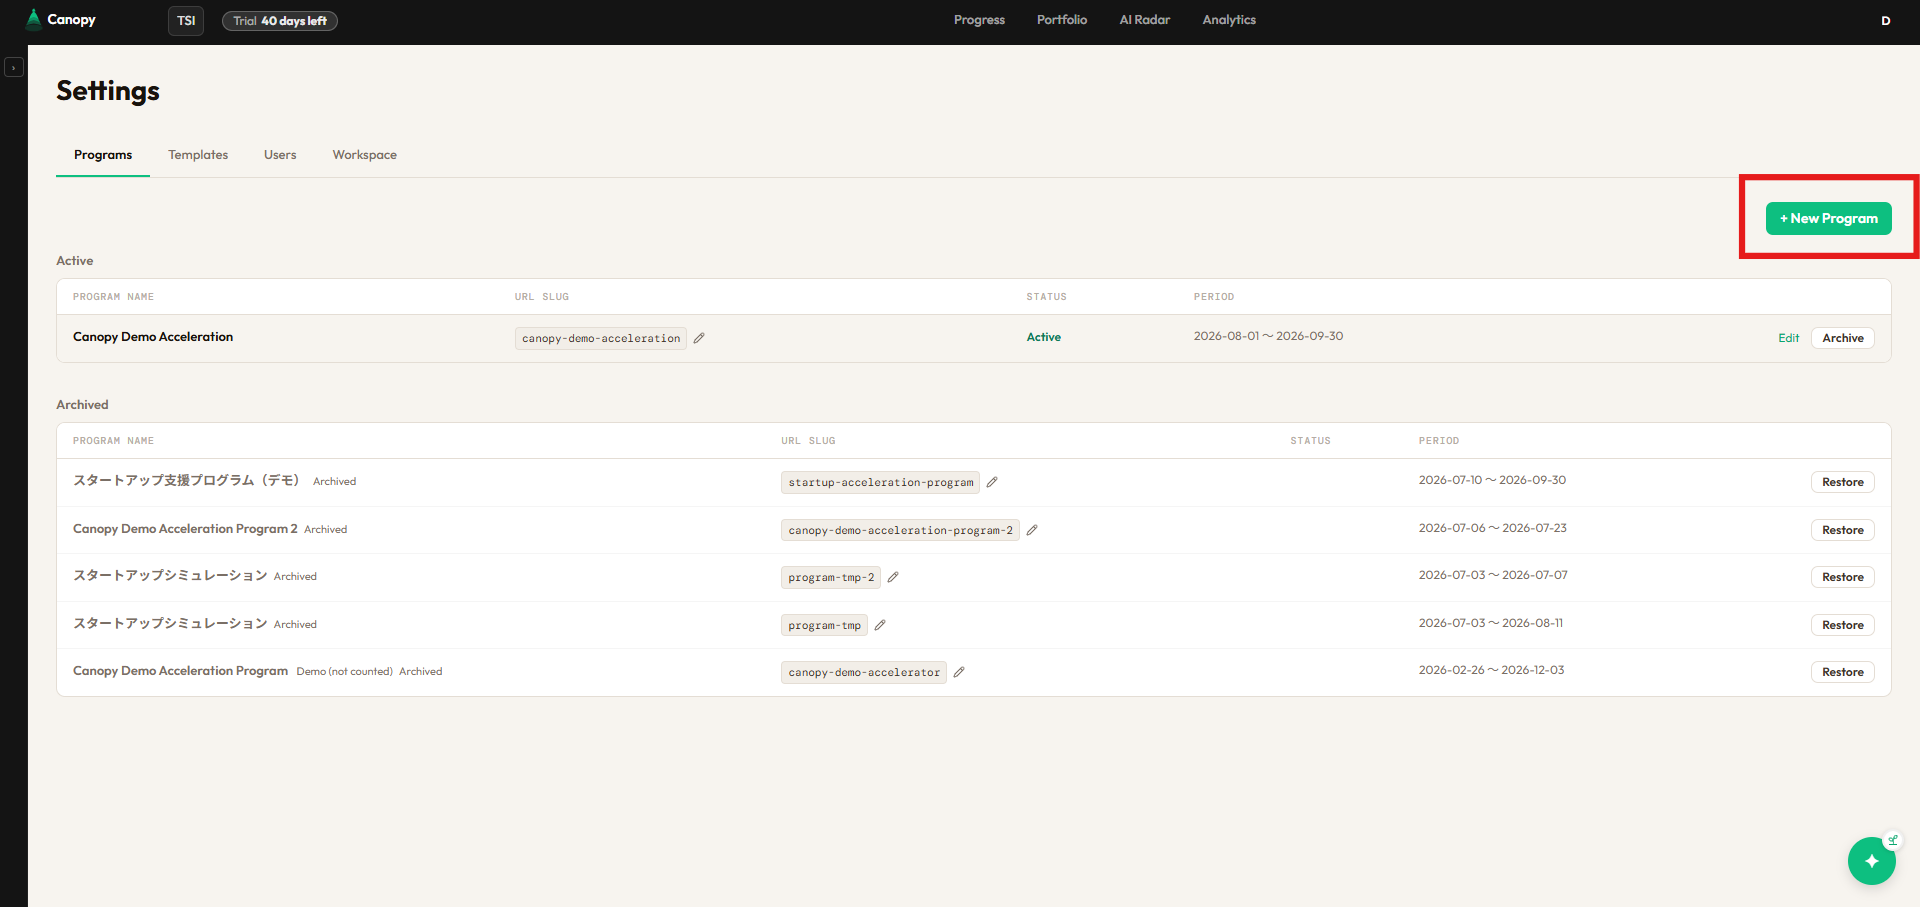Edit the startup-acceleration-program slug pencil icon

pos(992,482)
